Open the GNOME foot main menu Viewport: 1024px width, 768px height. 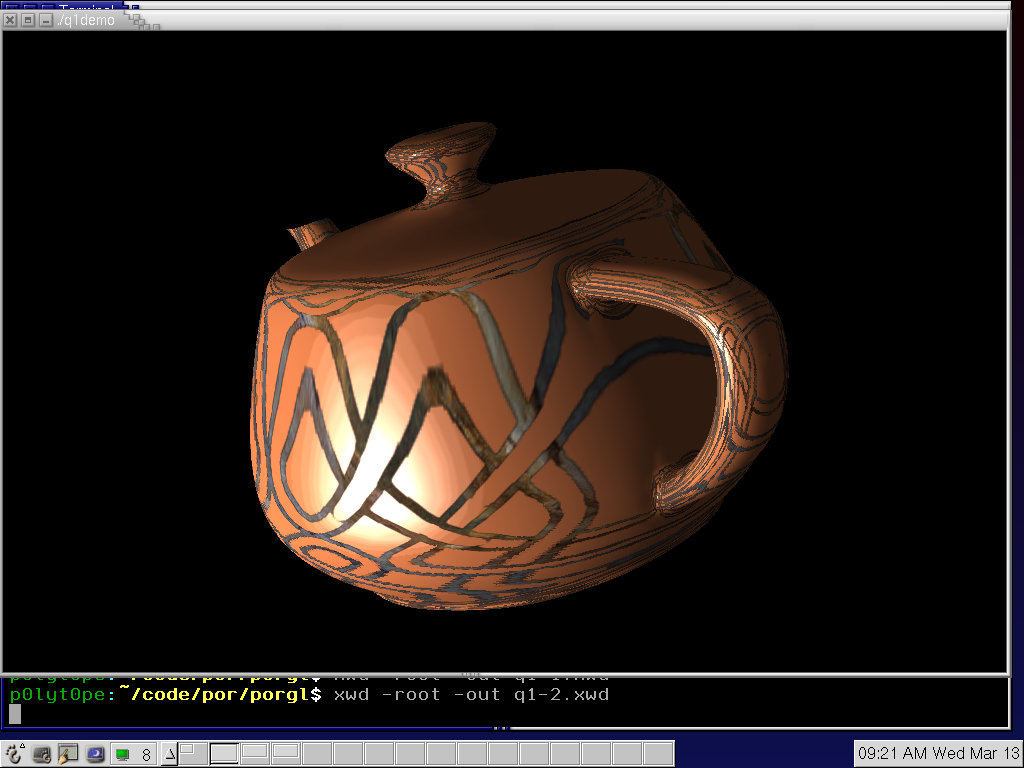pos(15,754)
